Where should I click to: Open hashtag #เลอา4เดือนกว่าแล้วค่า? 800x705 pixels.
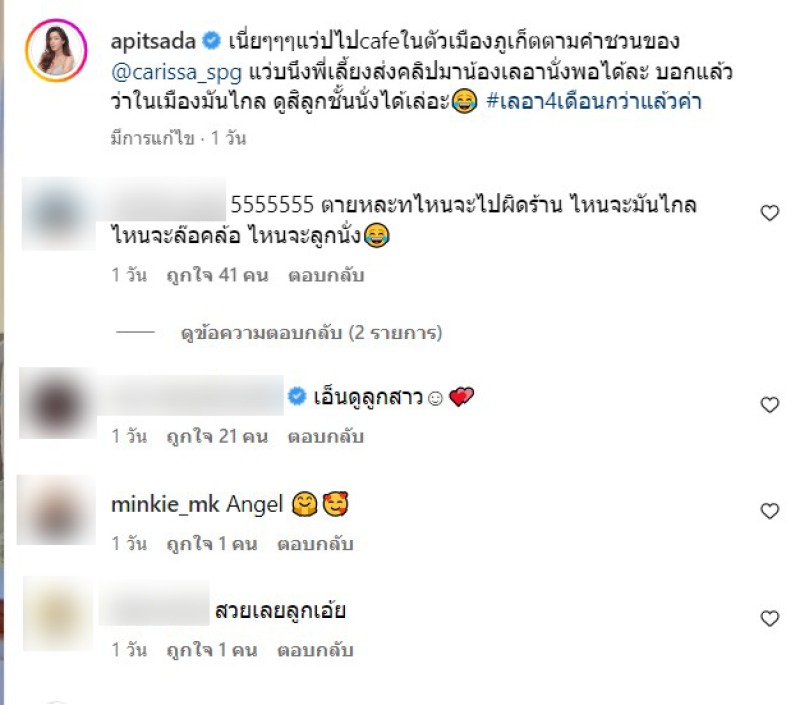(594, 102)
